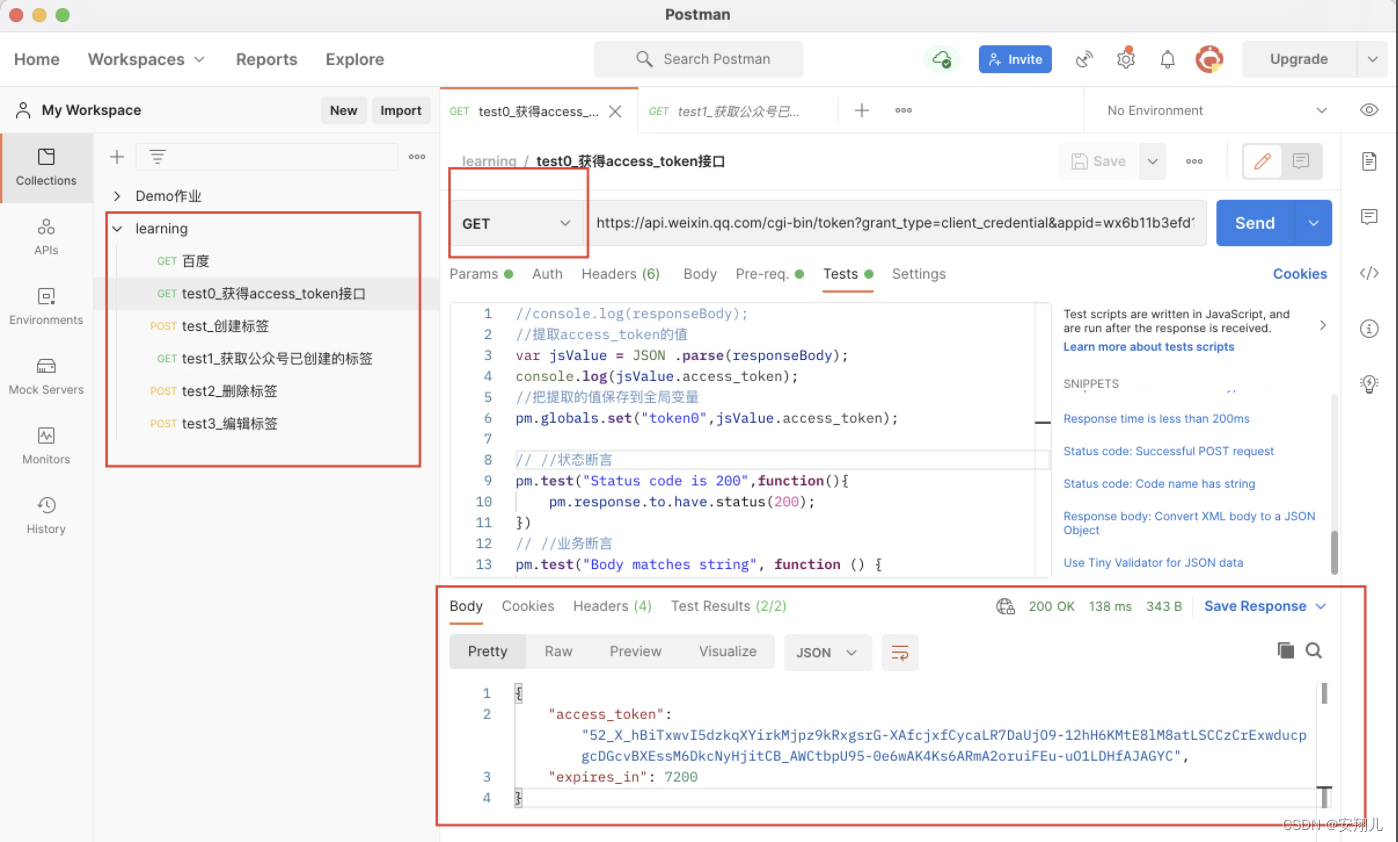This screenshot has height=842, width=1398.
Task: Open the Save button dropdown arrow
Action: pos(1153,161)
